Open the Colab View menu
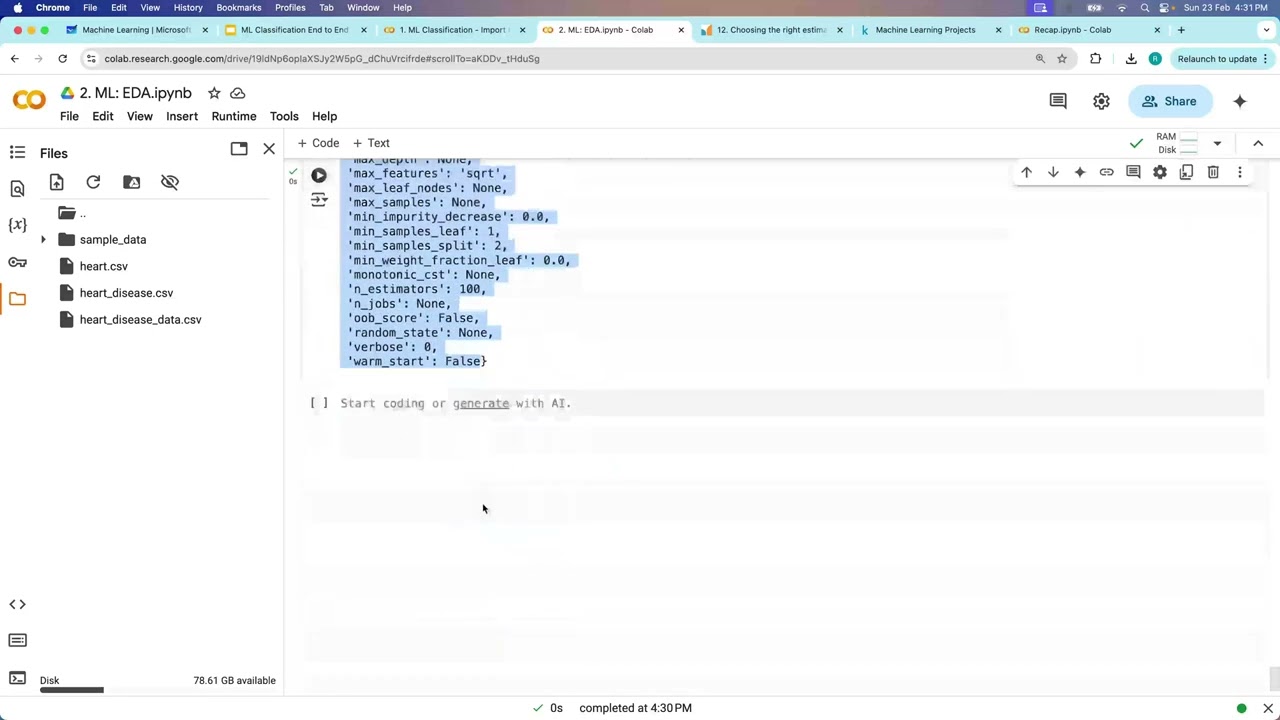Image resolution: width=1280 pixels, height=720 pixels. click(x=139, y=116)
